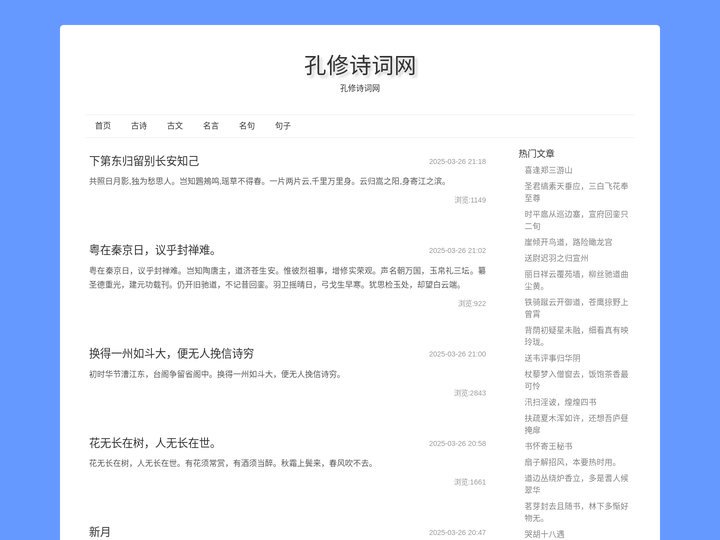The width and height of the screenshot is (720, 540).
Task: Open the article titled 新月
Action: 100,532
